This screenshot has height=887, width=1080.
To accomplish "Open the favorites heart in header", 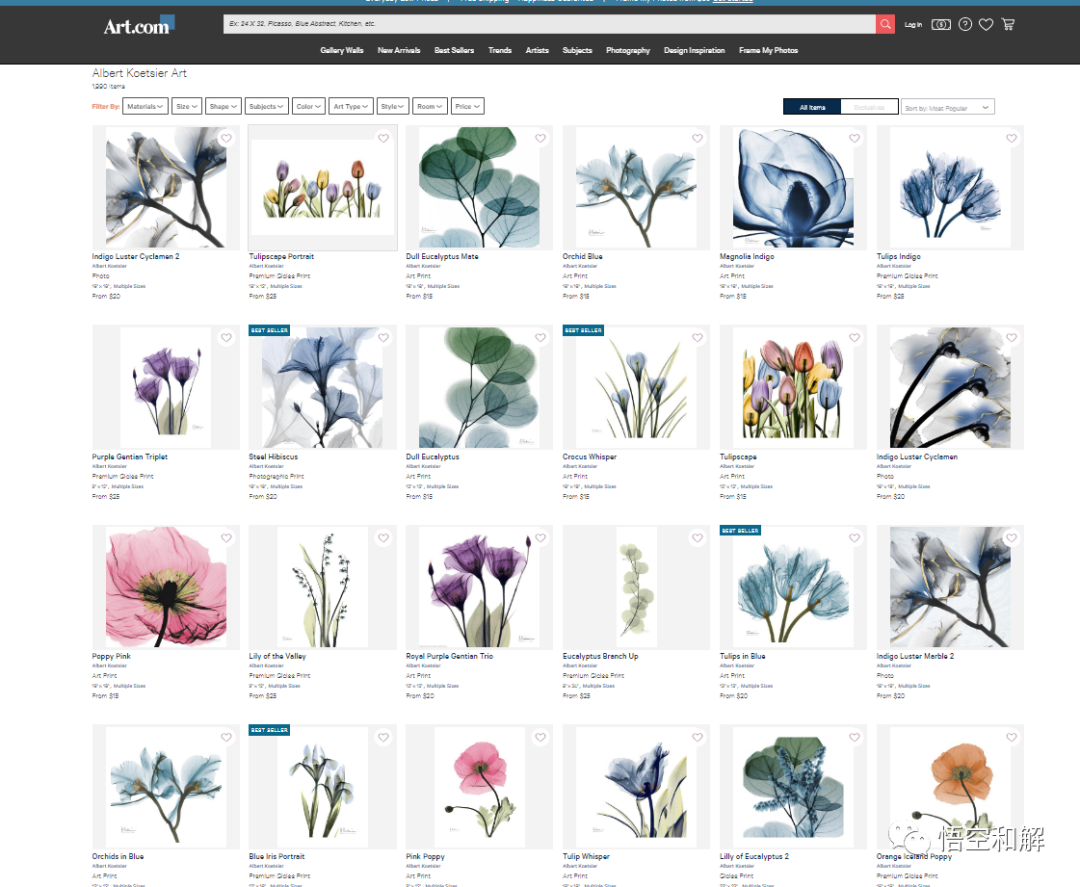I will click(986, 24).
